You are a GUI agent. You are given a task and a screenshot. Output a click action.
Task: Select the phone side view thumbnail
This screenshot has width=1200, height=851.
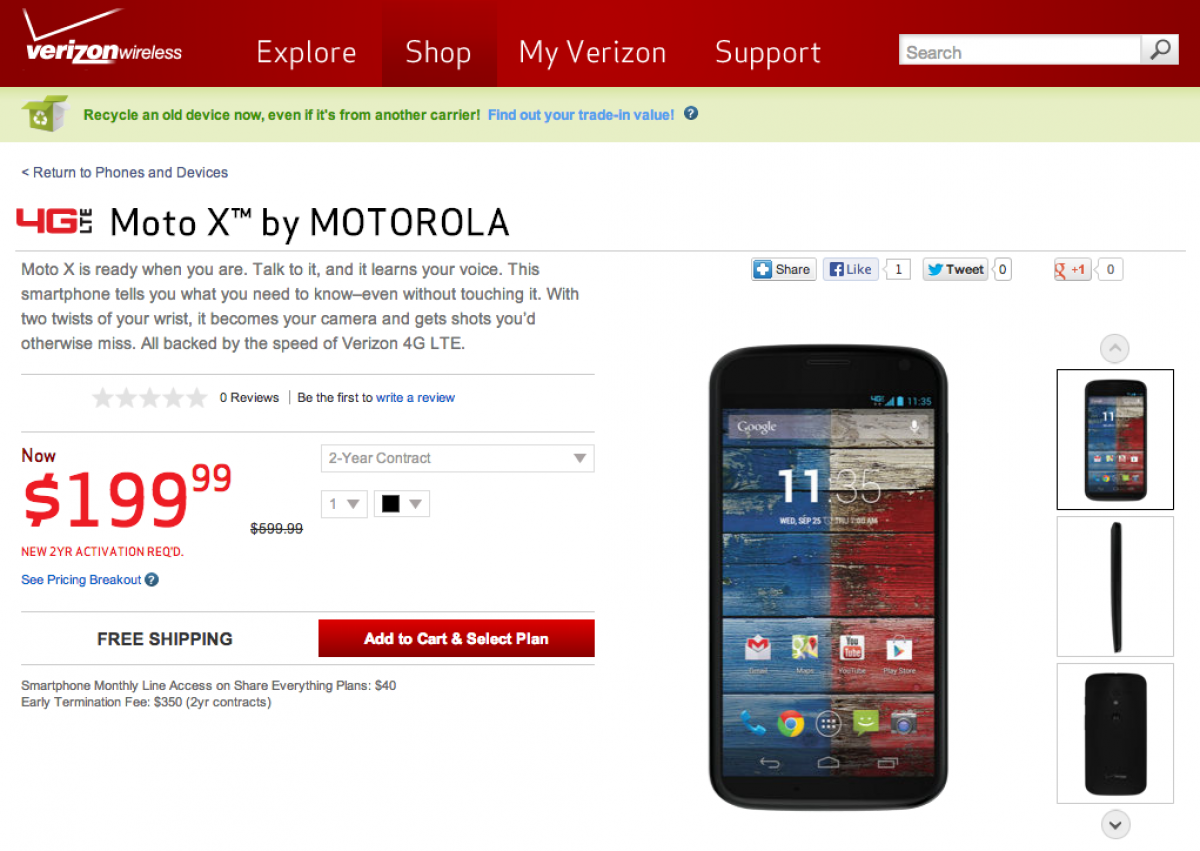[1115, 586]
